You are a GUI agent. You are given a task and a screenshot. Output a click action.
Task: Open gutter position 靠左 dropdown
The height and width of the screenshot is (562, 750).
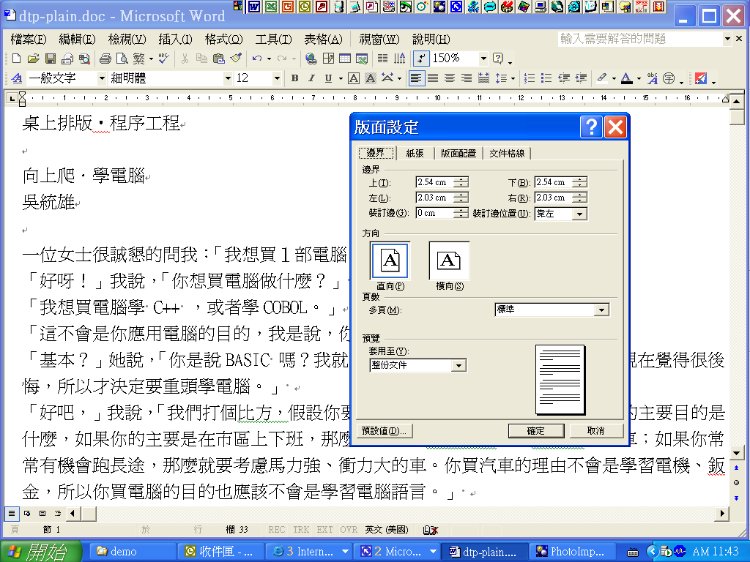(x=579, y=214)
